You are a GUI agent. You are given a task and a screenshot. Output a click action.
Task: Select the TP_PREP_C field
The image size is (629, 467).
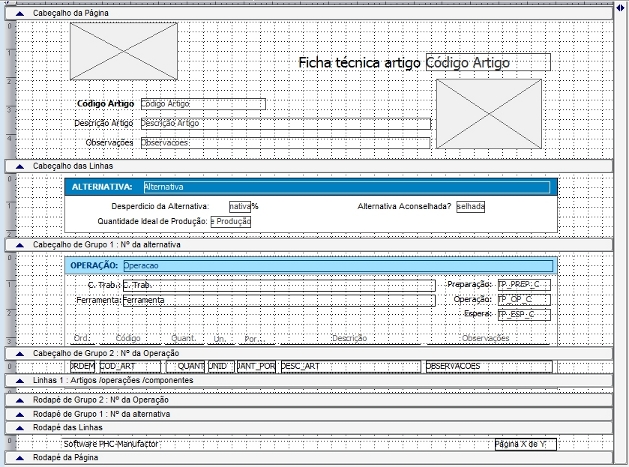pyautogui.click(x=524, y=285)
